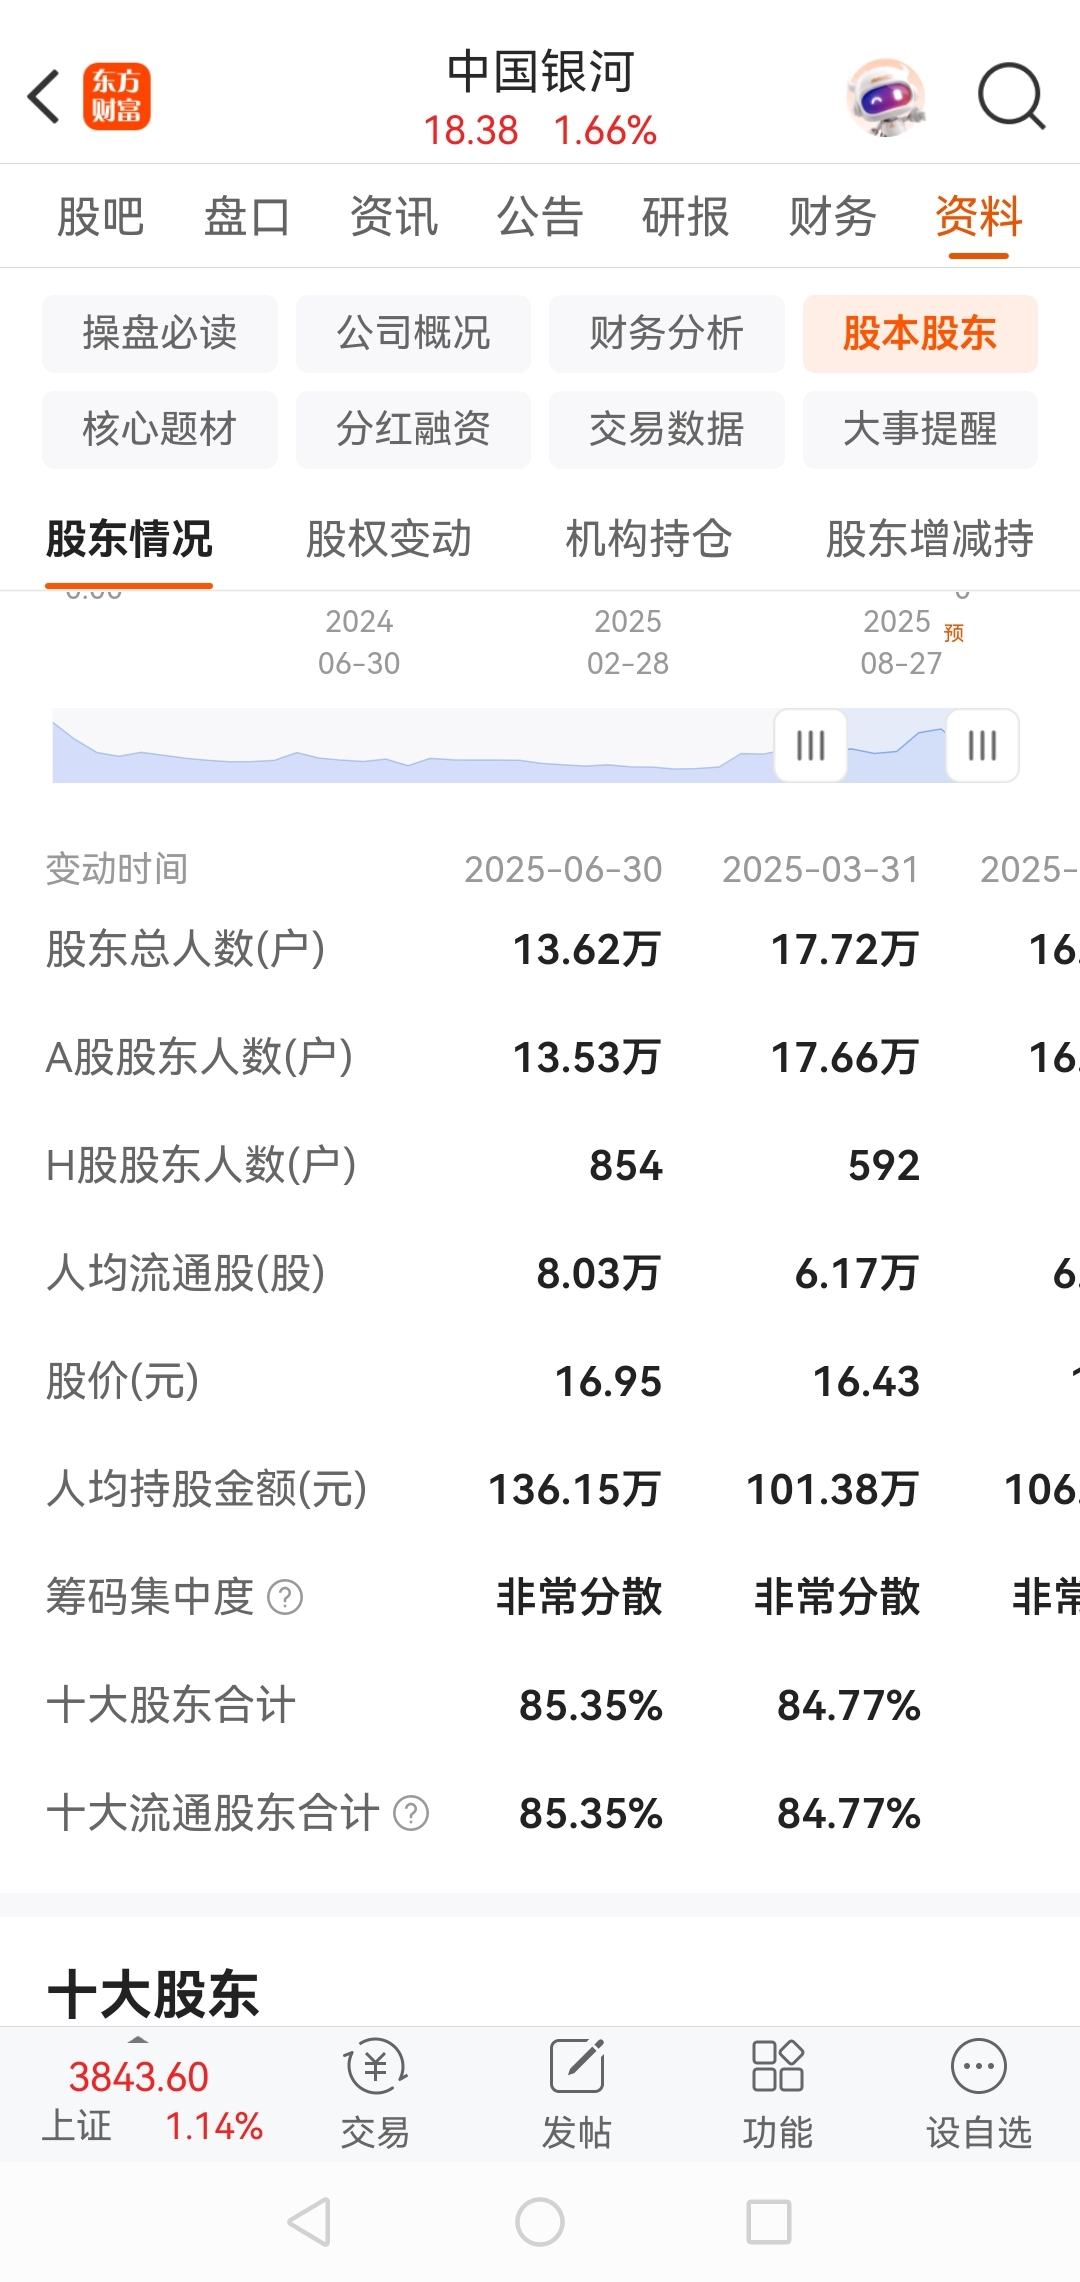Tap 人均持股金额 value 136.15万
The width and height of the screenshot is (1080, 2282).
(x=575, y=1489)
